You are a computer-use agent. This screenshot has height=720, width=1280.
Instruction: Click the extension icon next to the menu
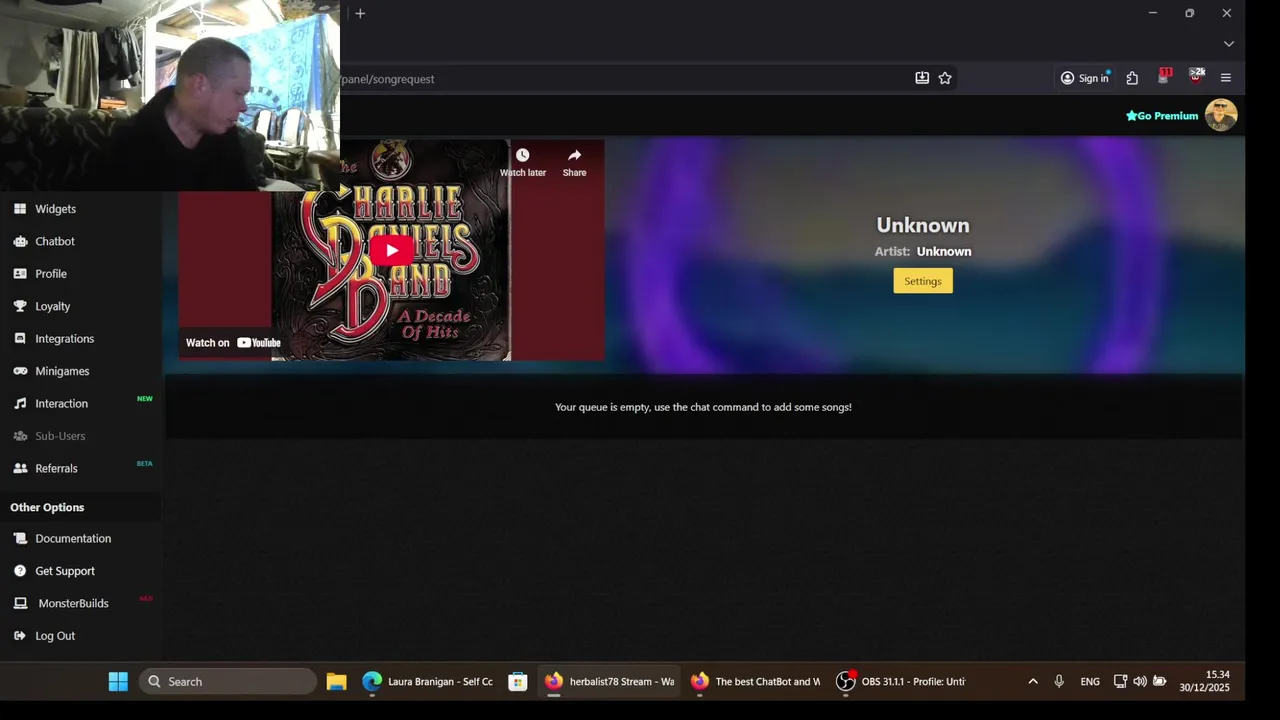click(1196, 76)
